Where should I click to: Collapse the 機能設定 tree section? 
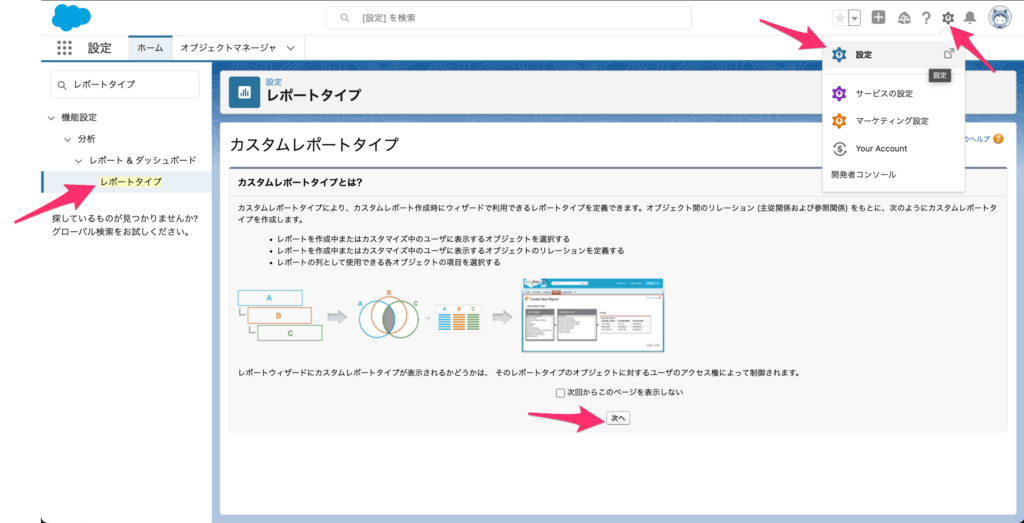pyautogui.click(x=51, y=118)
